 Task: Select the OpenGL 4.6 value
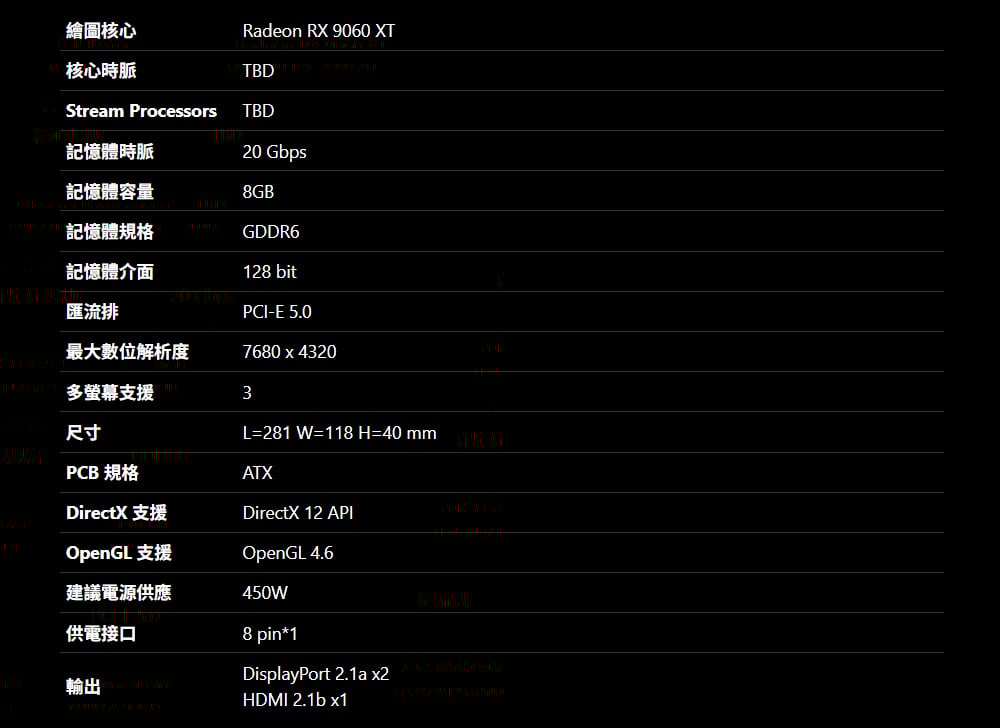tap(288, 553)
